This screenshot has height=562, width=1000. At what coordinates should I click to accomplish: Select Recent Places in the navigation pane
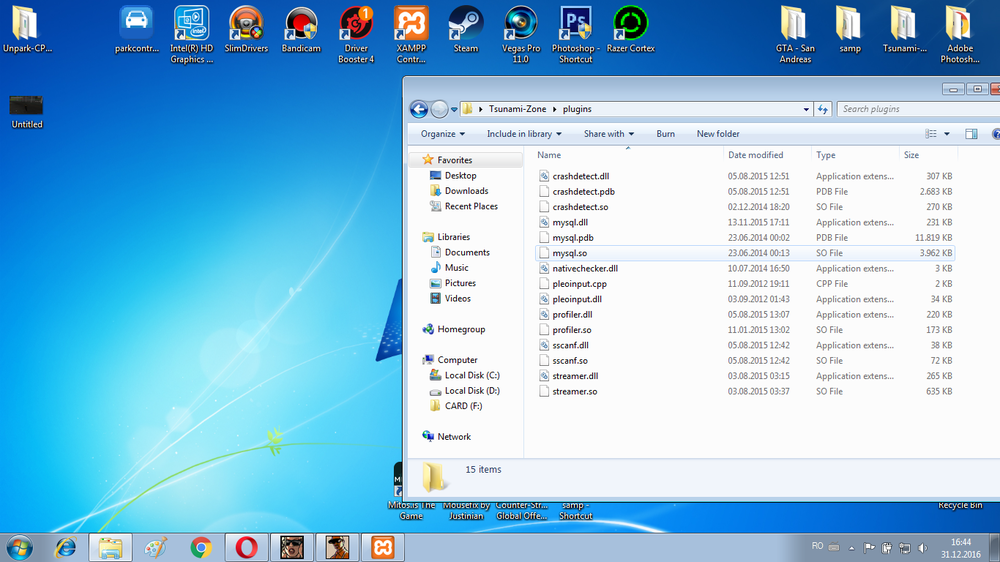471,206
